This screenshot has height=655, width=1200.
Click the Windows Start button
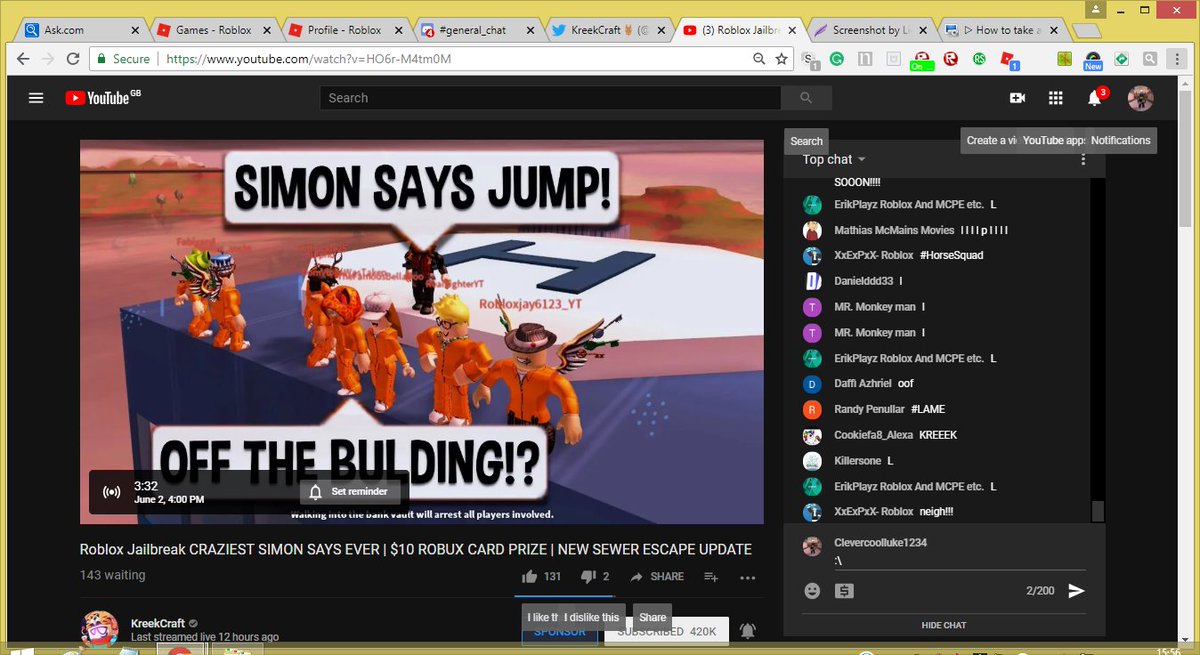point(20,650)
